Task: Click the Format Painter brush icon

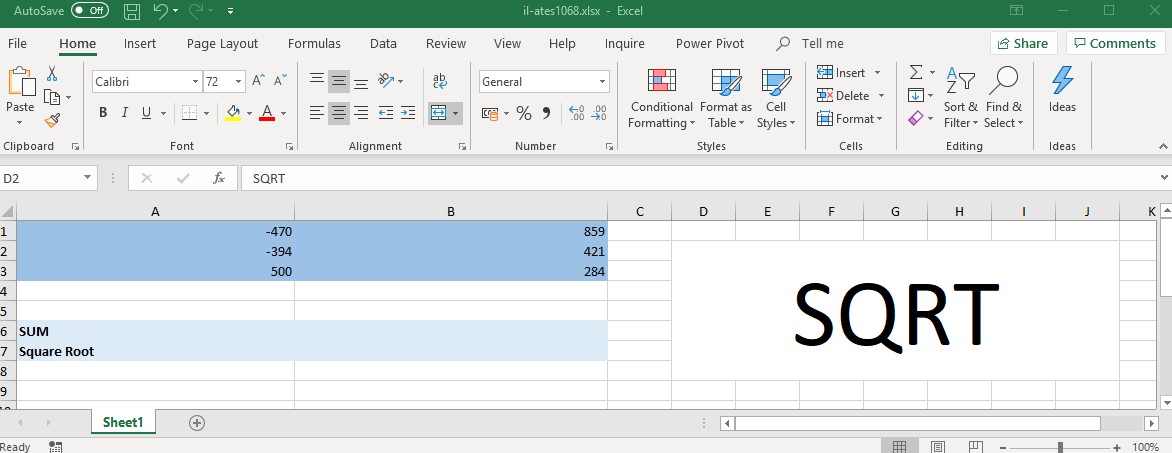Action: click(x=52, y=120)
